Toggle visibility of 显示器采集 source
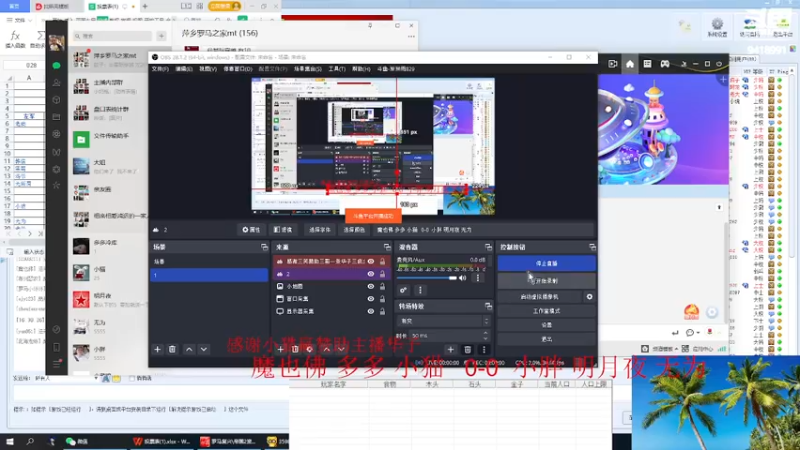The width and height of the screenshot is (800, 450). [371, 311]
